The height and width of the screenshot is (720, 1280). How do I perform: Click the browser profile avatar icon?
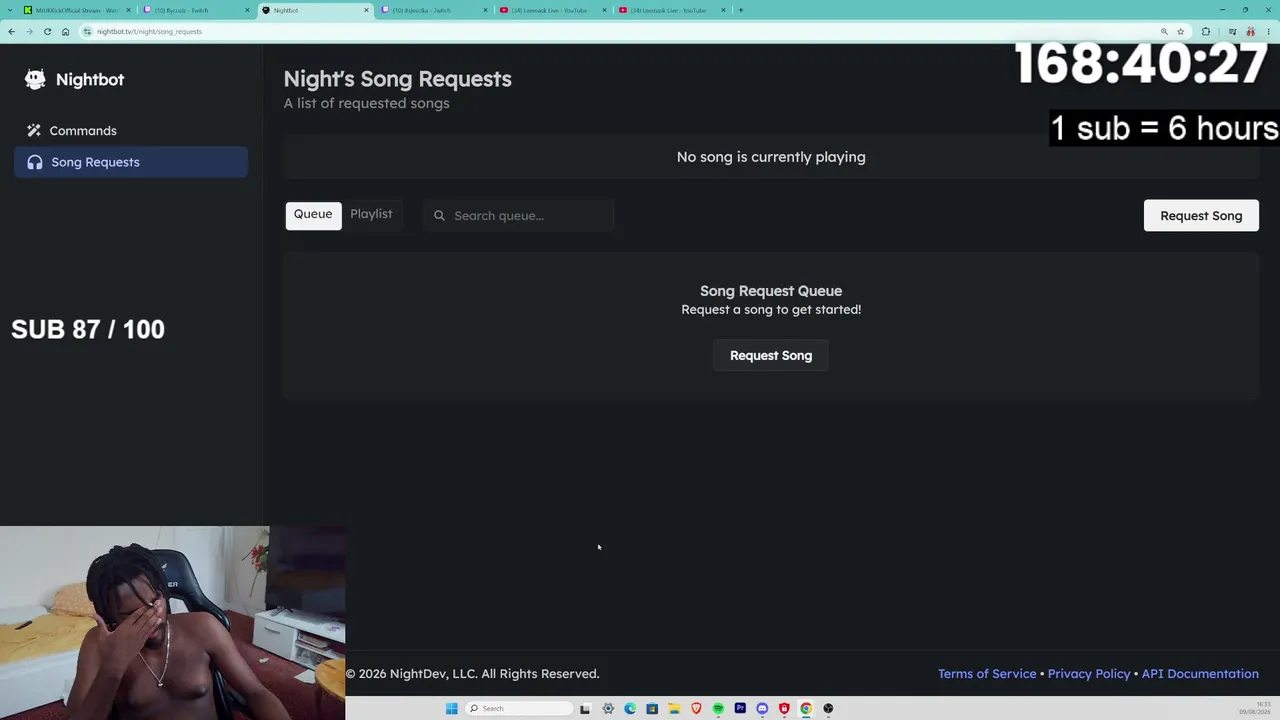click(1250, 31)
